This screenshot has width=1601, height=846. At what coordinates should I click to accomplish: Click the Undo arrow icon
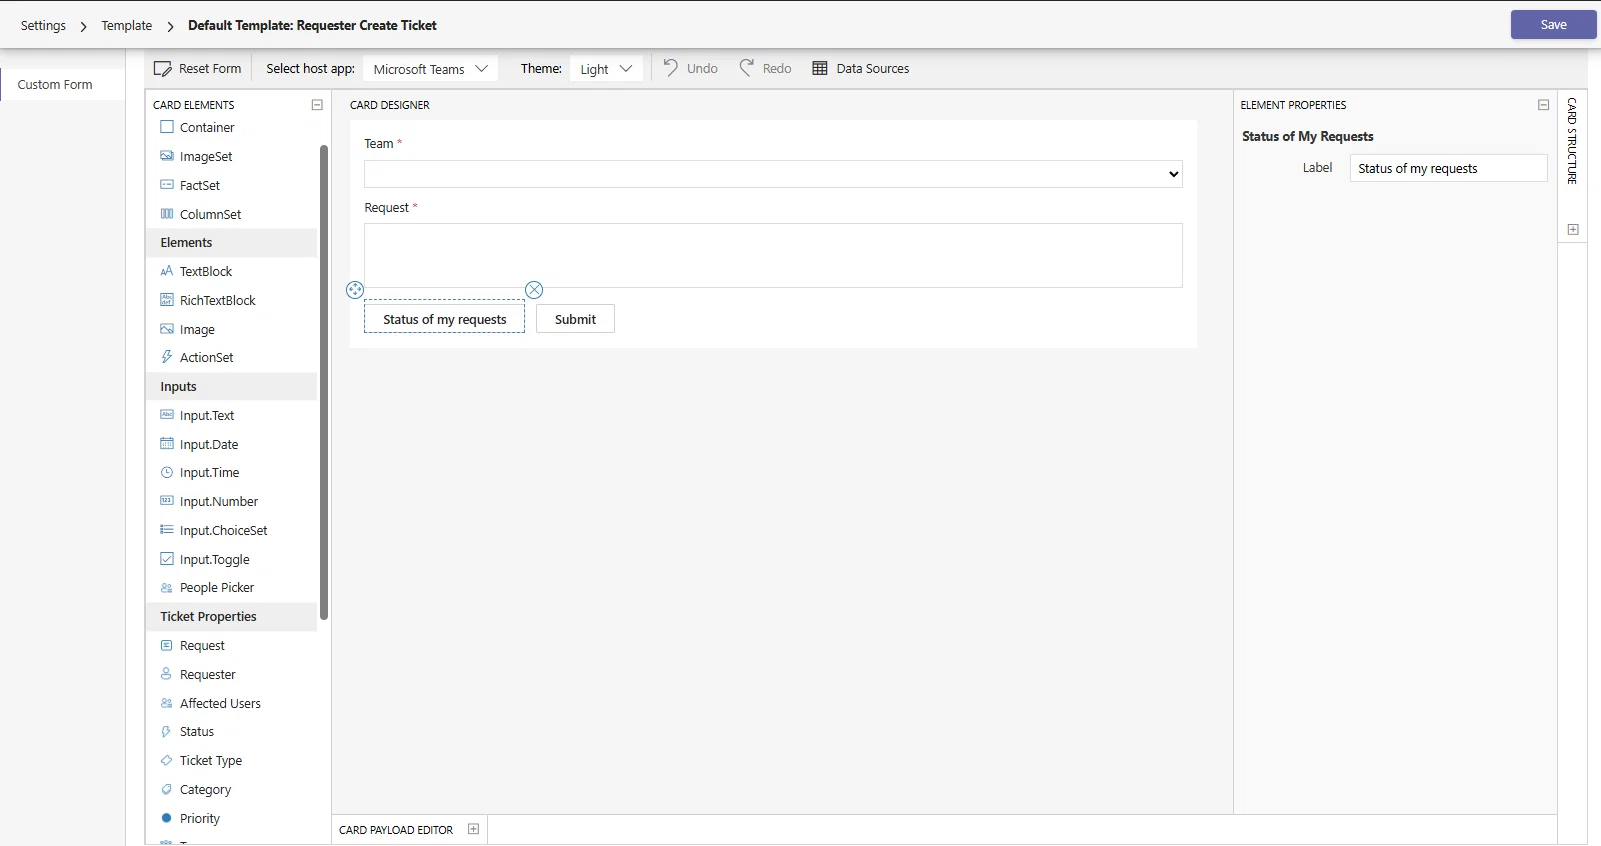671,67
